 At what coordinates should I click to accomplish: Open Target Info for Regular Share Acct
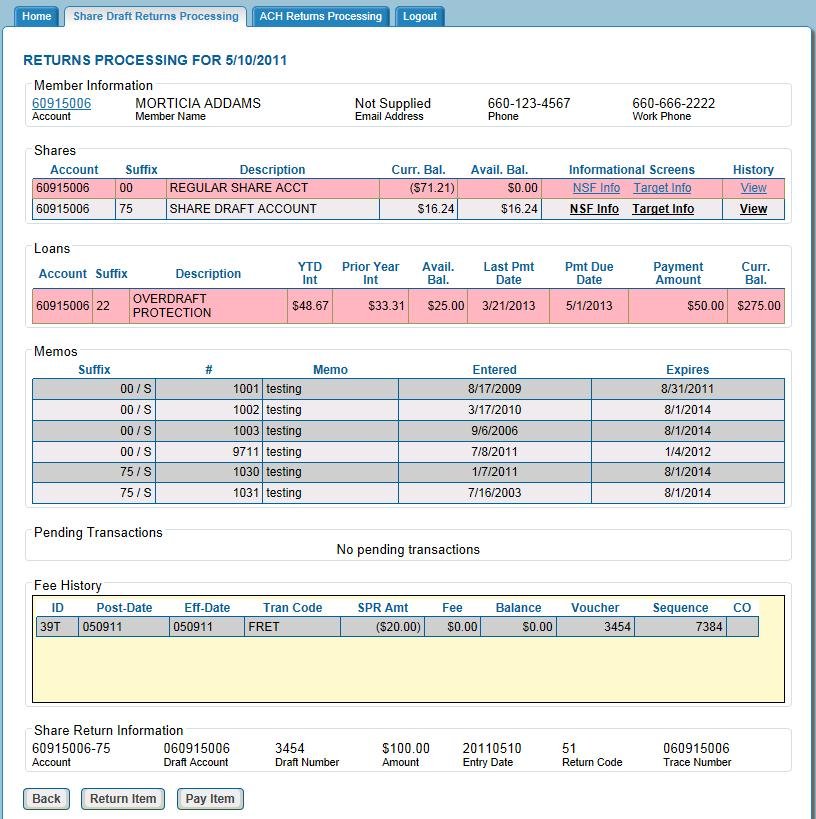[662, 188]
